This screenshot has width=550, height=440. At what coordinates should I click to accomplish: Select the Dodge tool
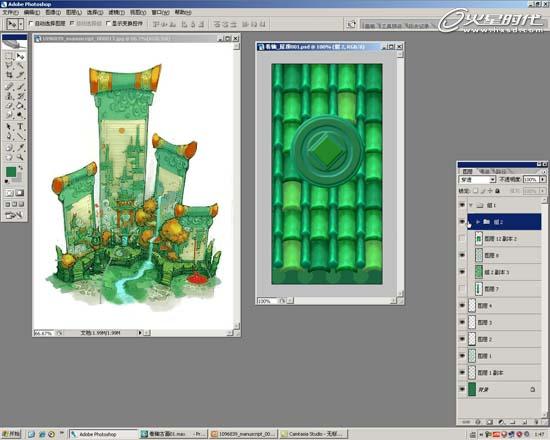point(20,115)
